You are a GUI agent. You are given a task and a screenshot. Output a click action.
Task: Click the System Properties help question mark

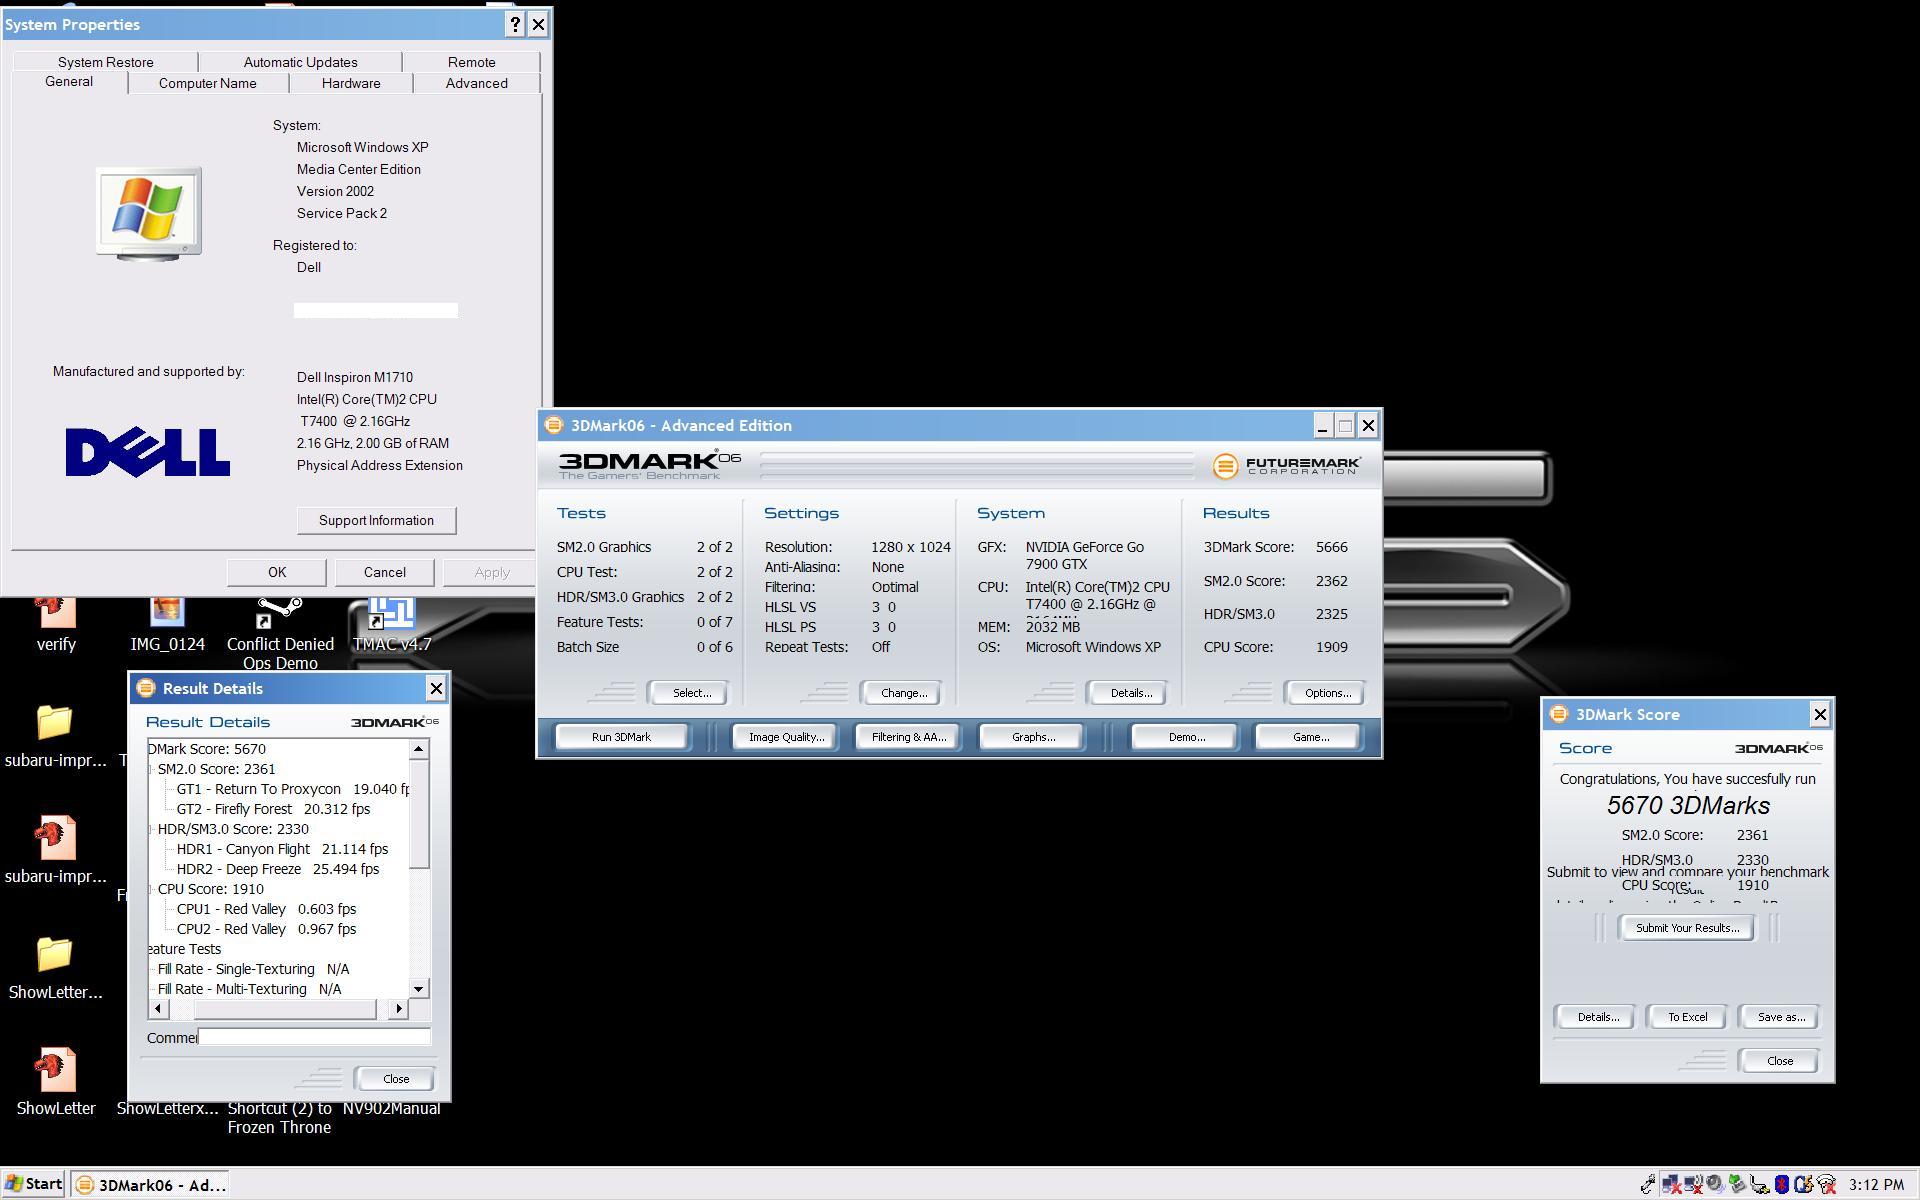point(515,24)
